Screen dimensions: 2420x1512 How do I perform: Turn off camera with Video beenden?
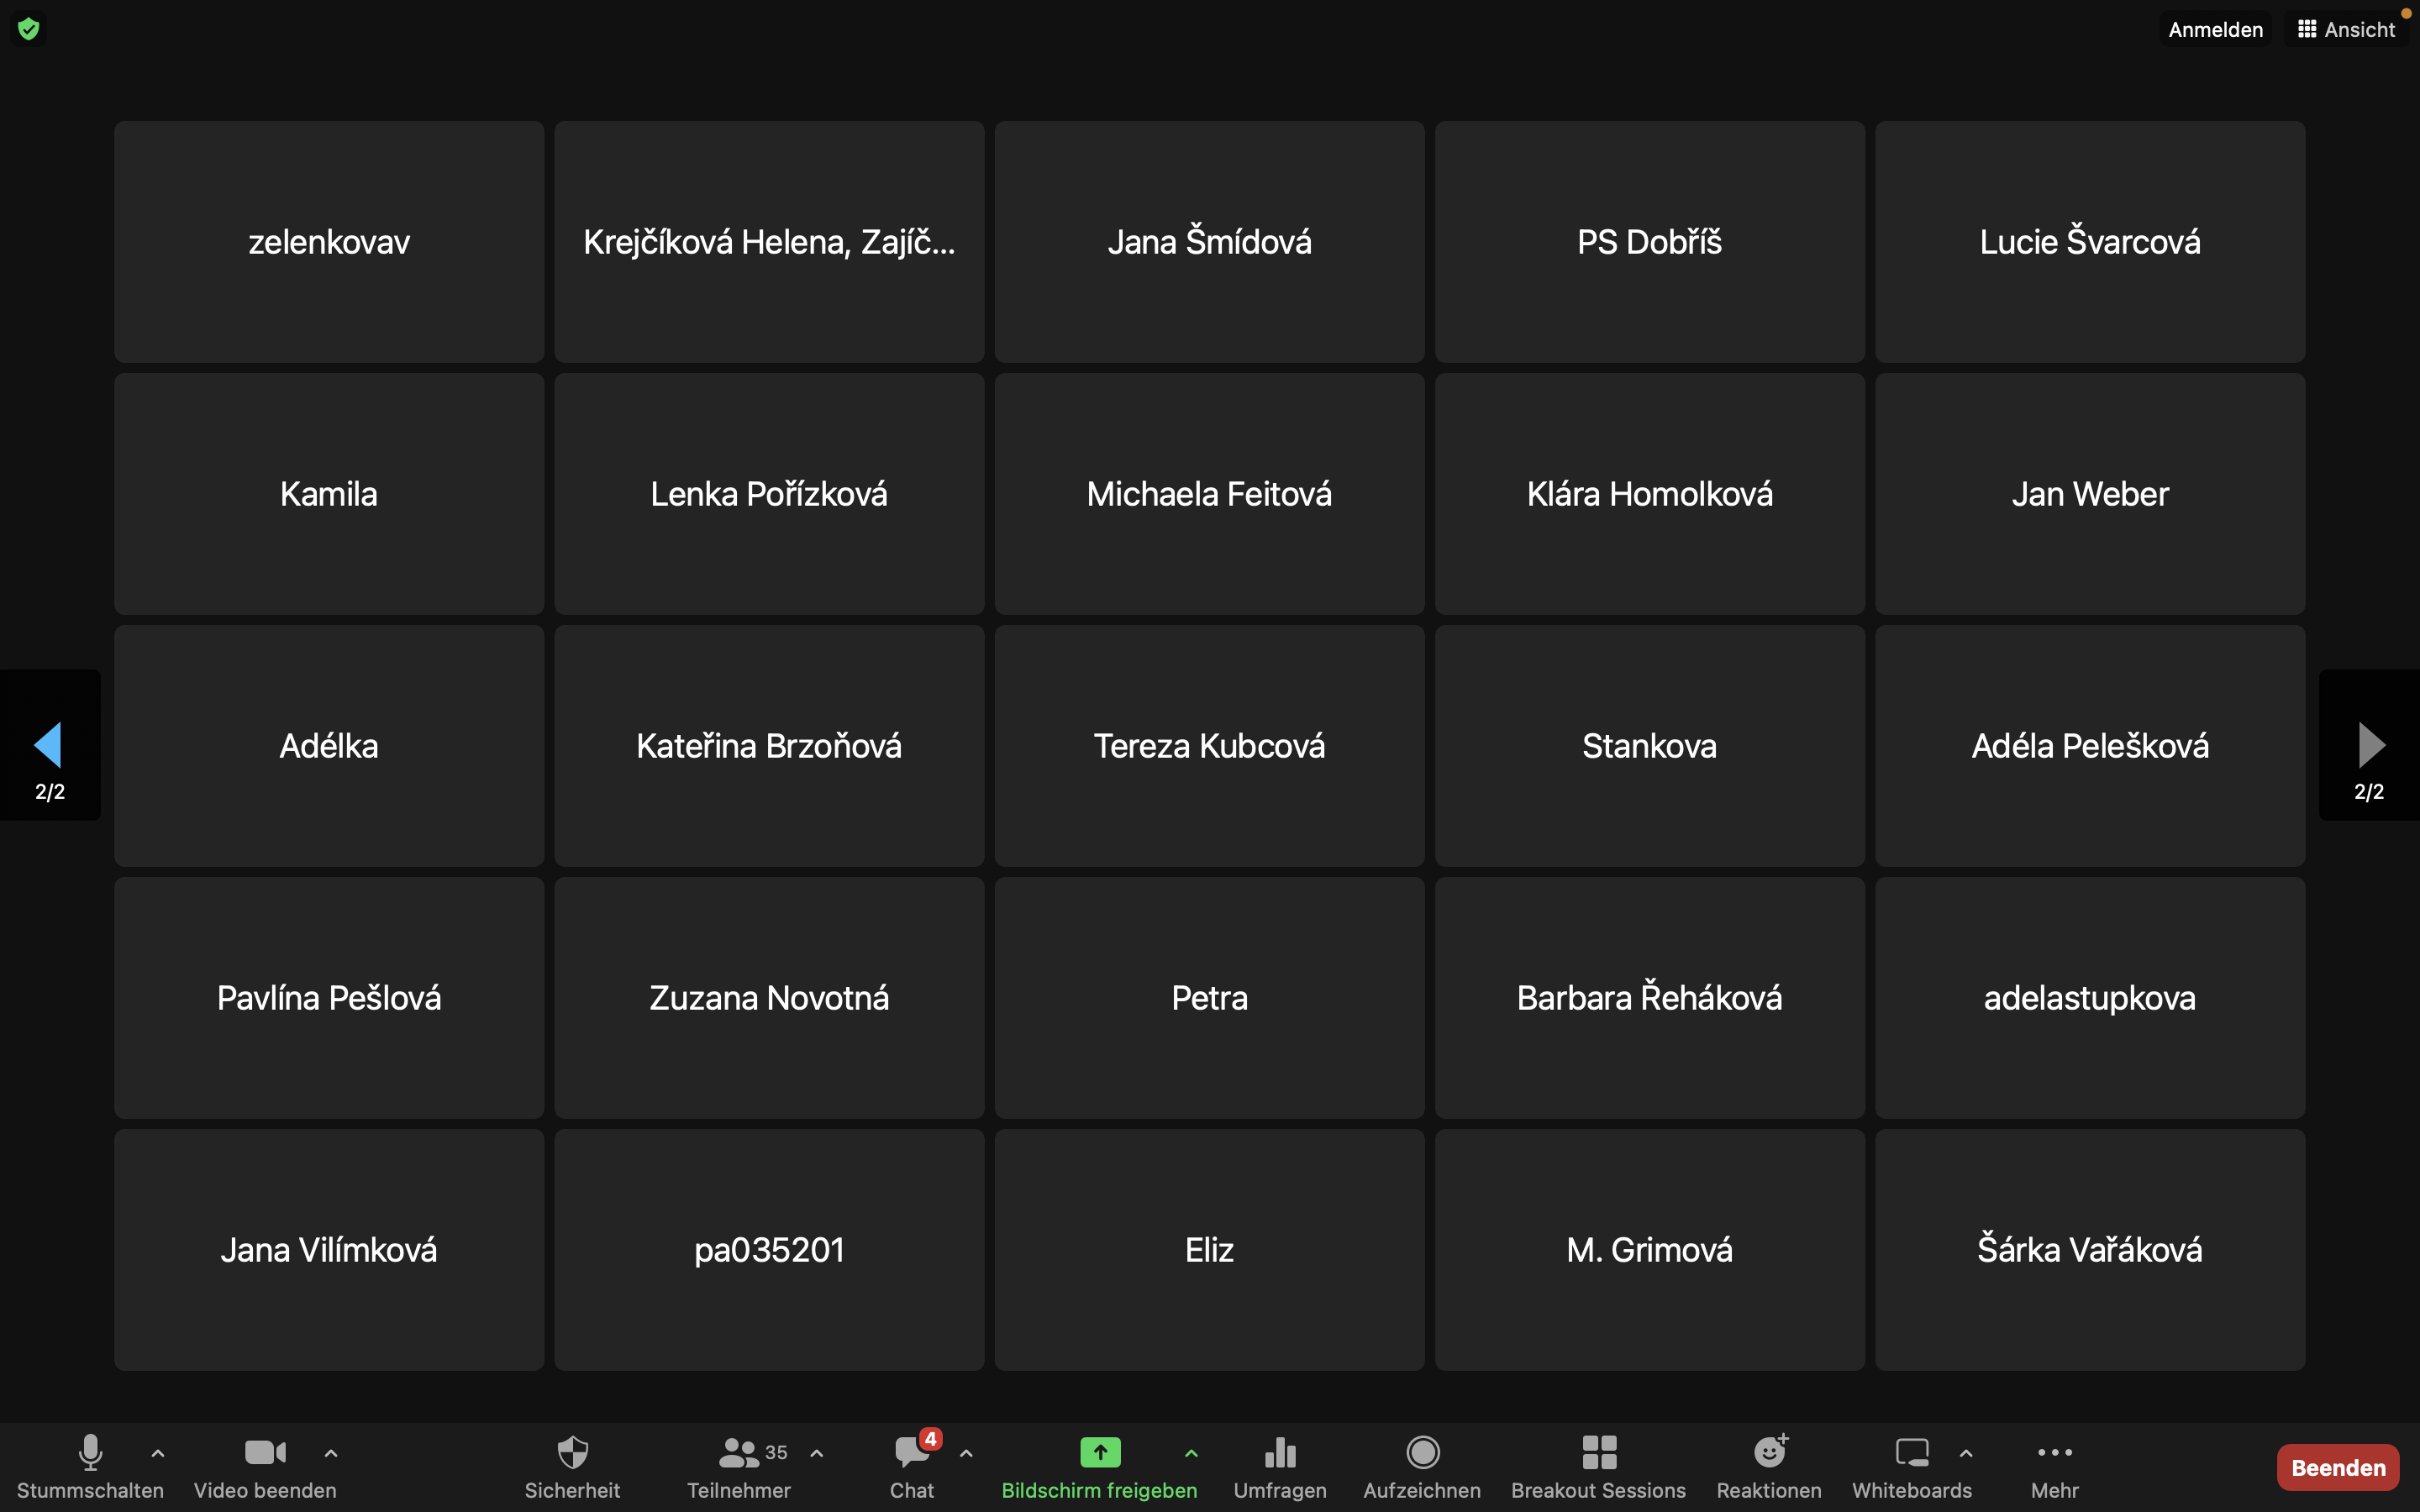pos(265,1465)
